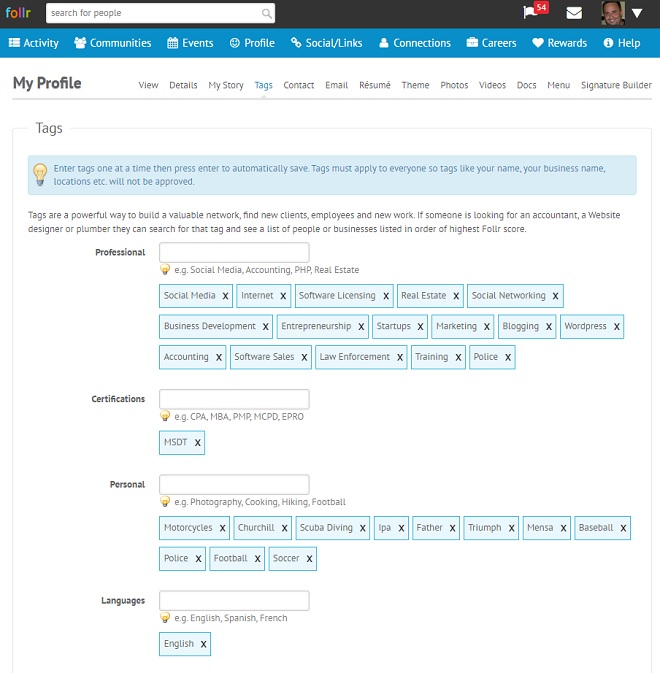Remove the Software Licensing tag
Viewport: 660px width, 673px height.
[386, 296]
